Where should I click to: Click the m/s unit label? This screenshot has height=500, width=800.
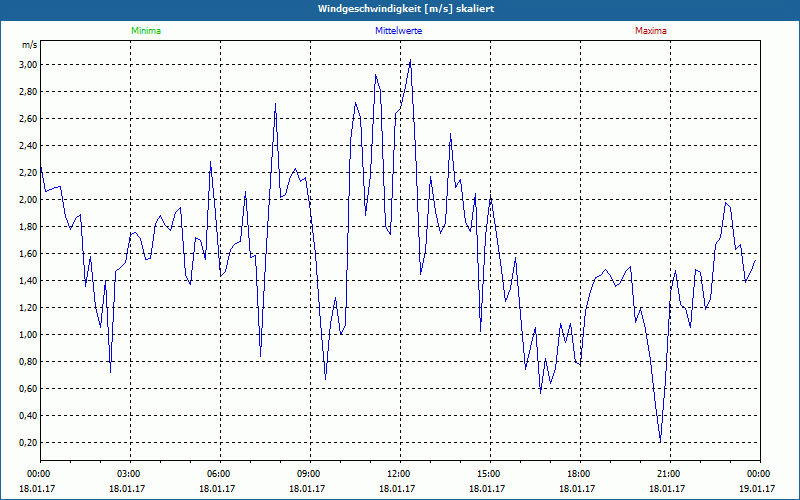click(x=29, y=45)
